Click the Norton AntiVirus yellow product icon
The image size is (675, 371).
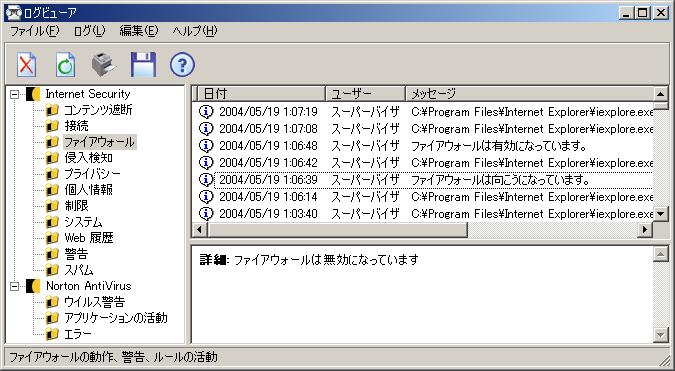tap(33, 286)
